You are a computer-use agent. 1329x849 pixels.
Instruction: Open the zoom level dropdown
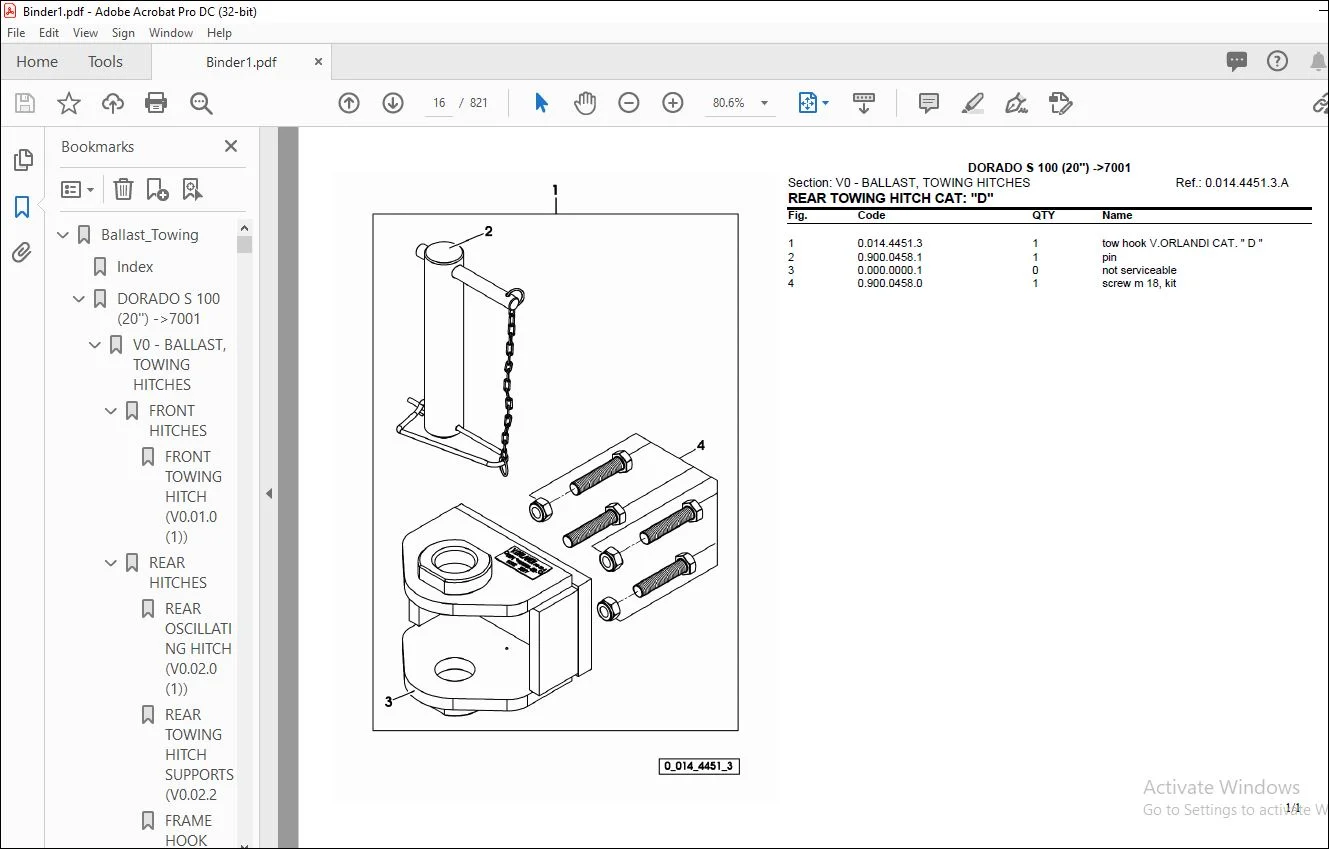(x=764, y=103)
